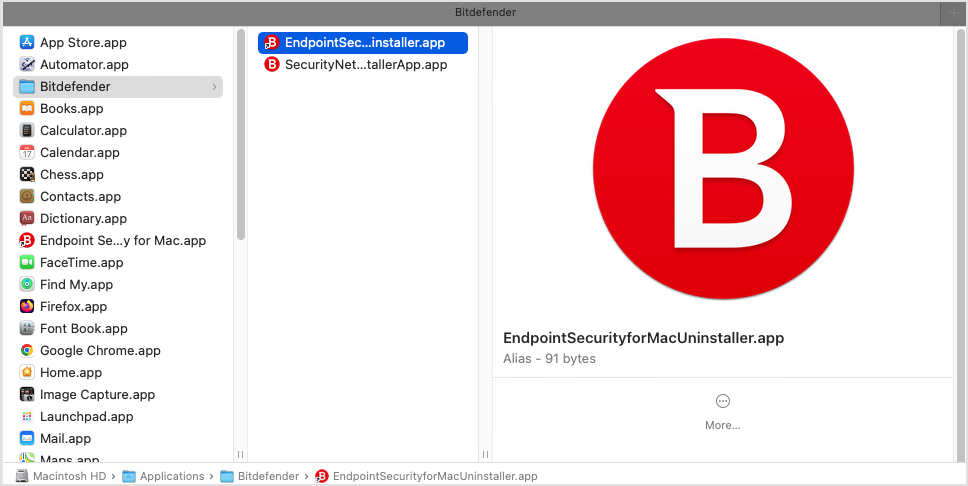Open the More... actions label

pos(722,425)
